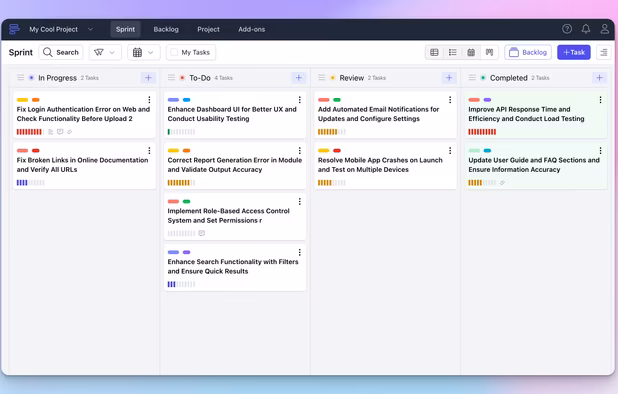The width and height of the screenshot is (618, 394).
Task: Switch to list view icon
Action: [452, 52]
